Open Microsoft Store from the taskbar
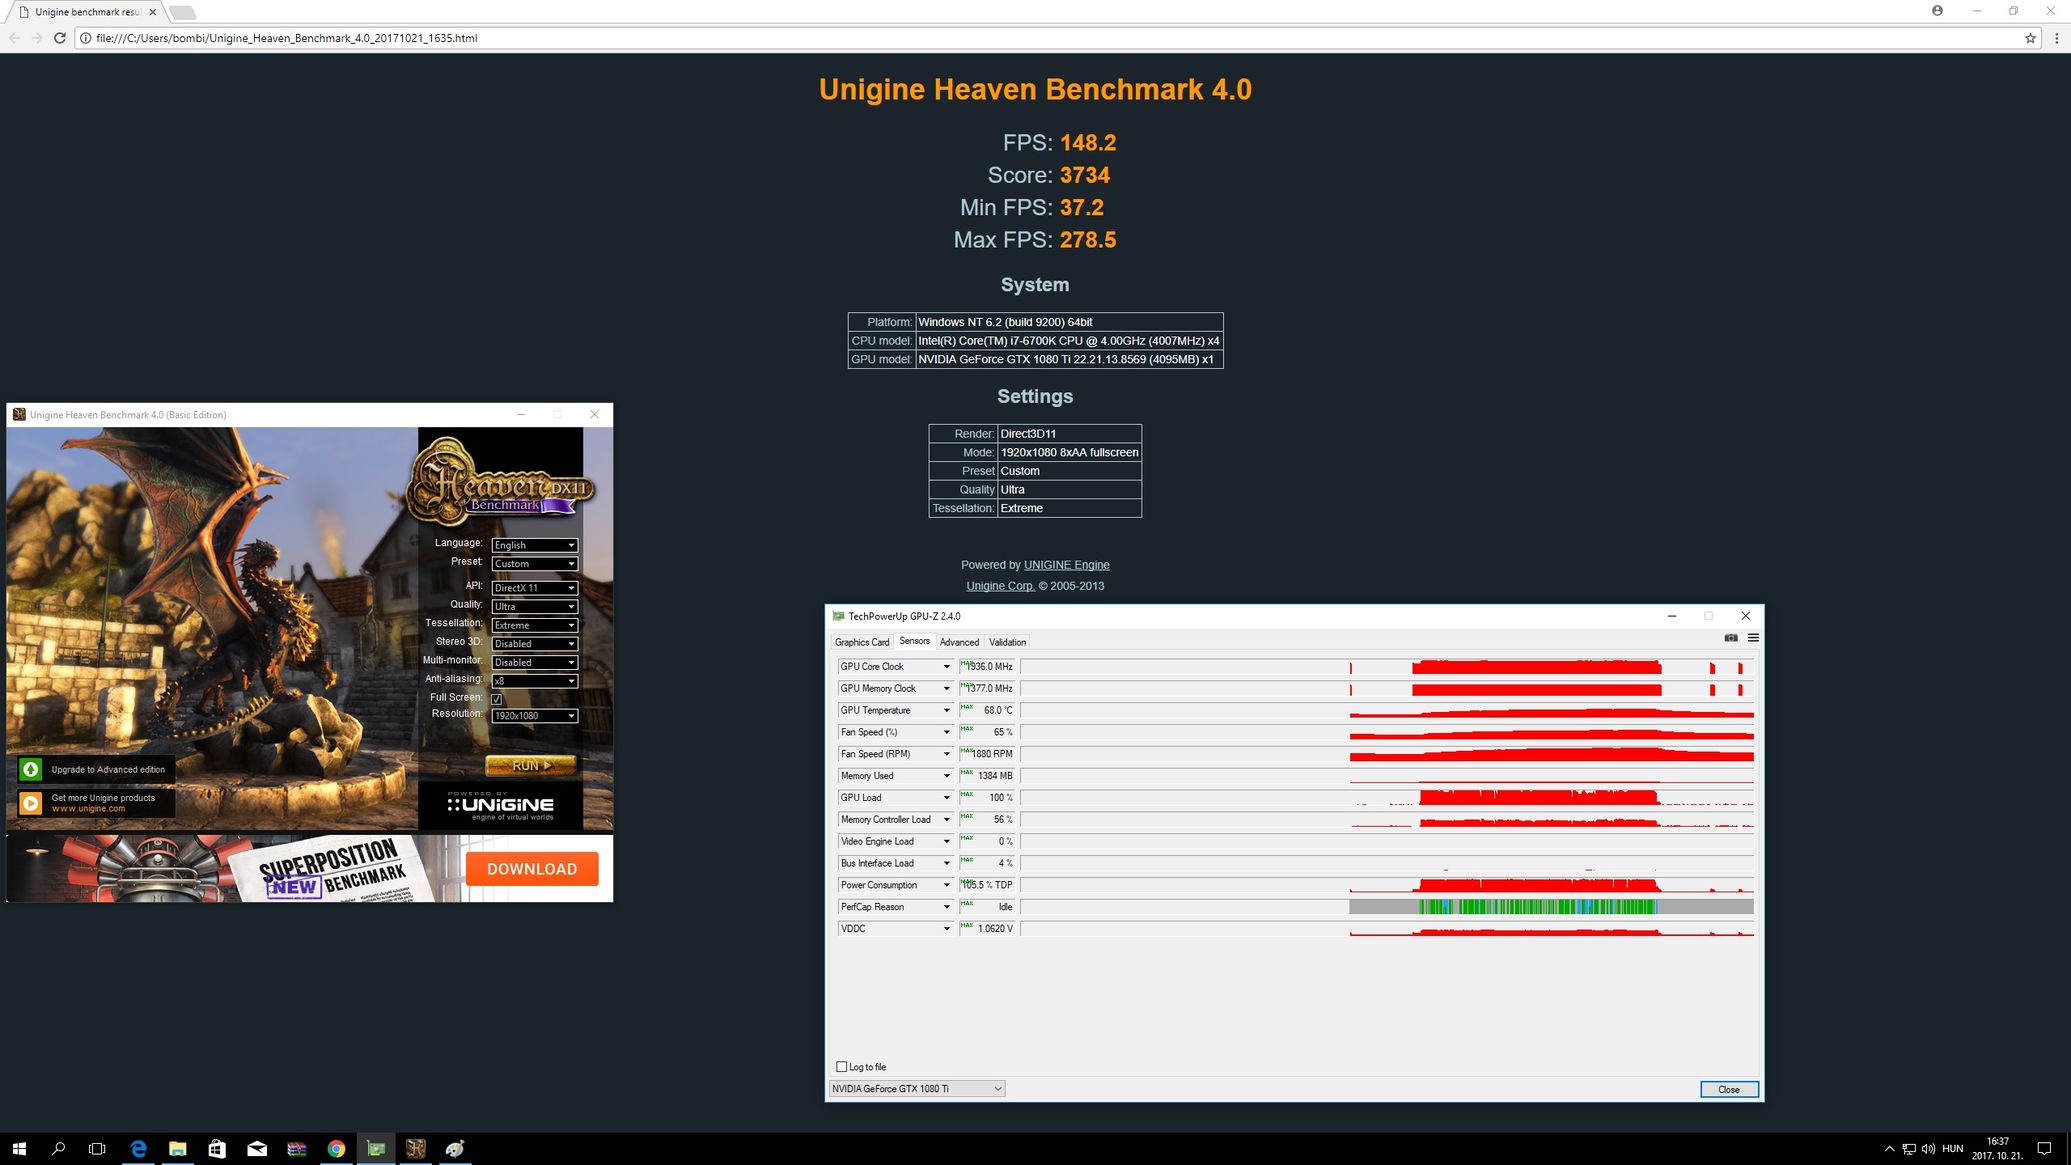The width and height of the screenshot is (2071, 1165). click(217, 1149)
